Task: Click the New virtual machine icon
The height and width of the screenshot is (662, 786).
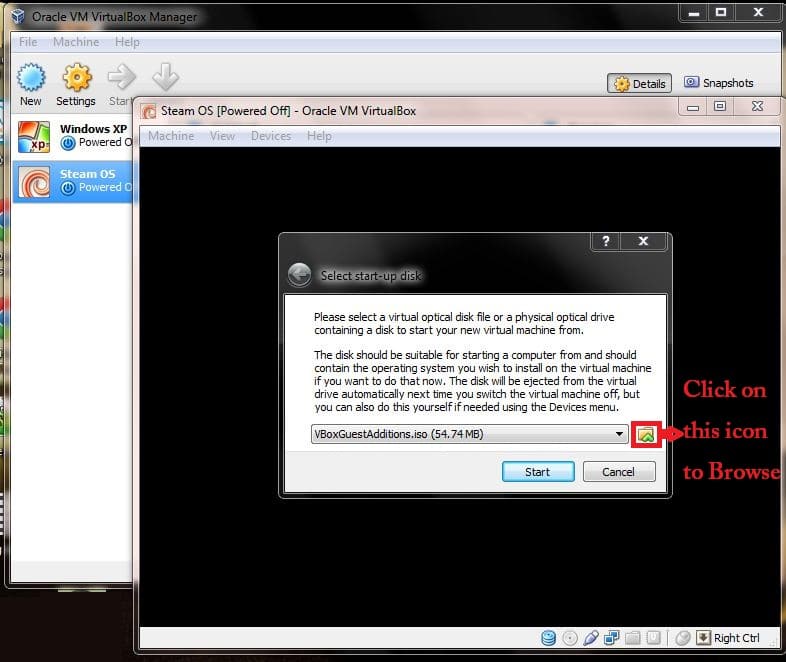Action: (31, 77)
